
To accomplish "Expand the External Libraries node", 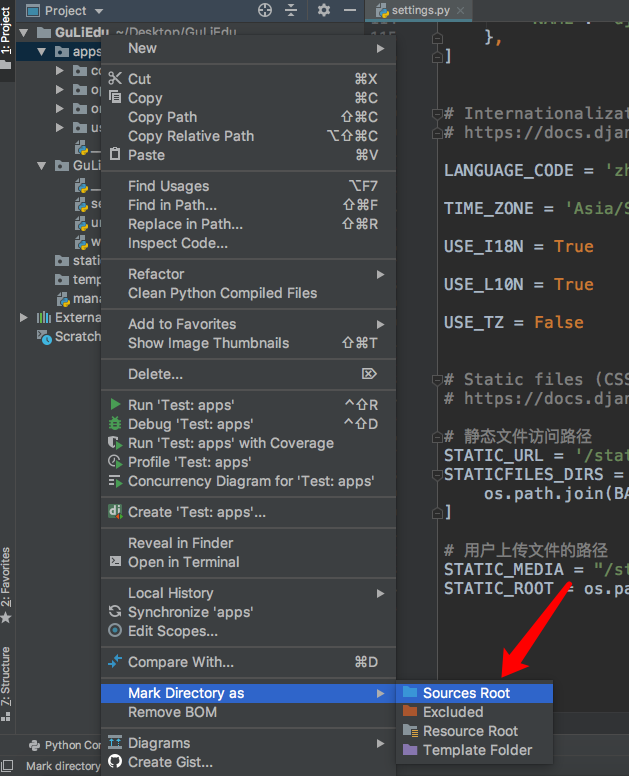I will click(23, 317).
